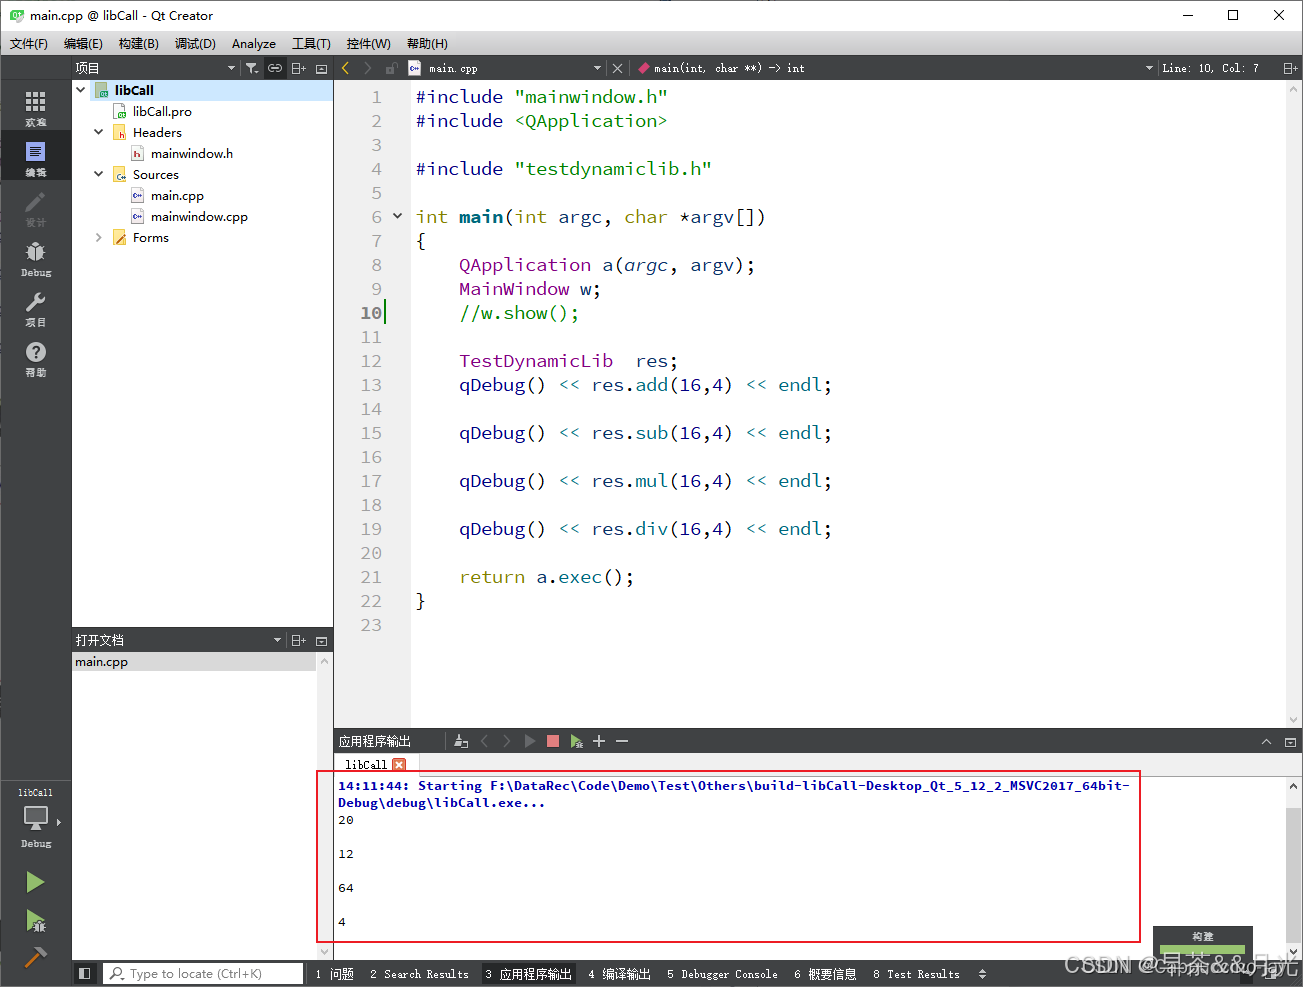Image resolution: width=1303 pixels, height=987 pixels.
Task: Click the file lock writable icon
Action: coord(391,68)
